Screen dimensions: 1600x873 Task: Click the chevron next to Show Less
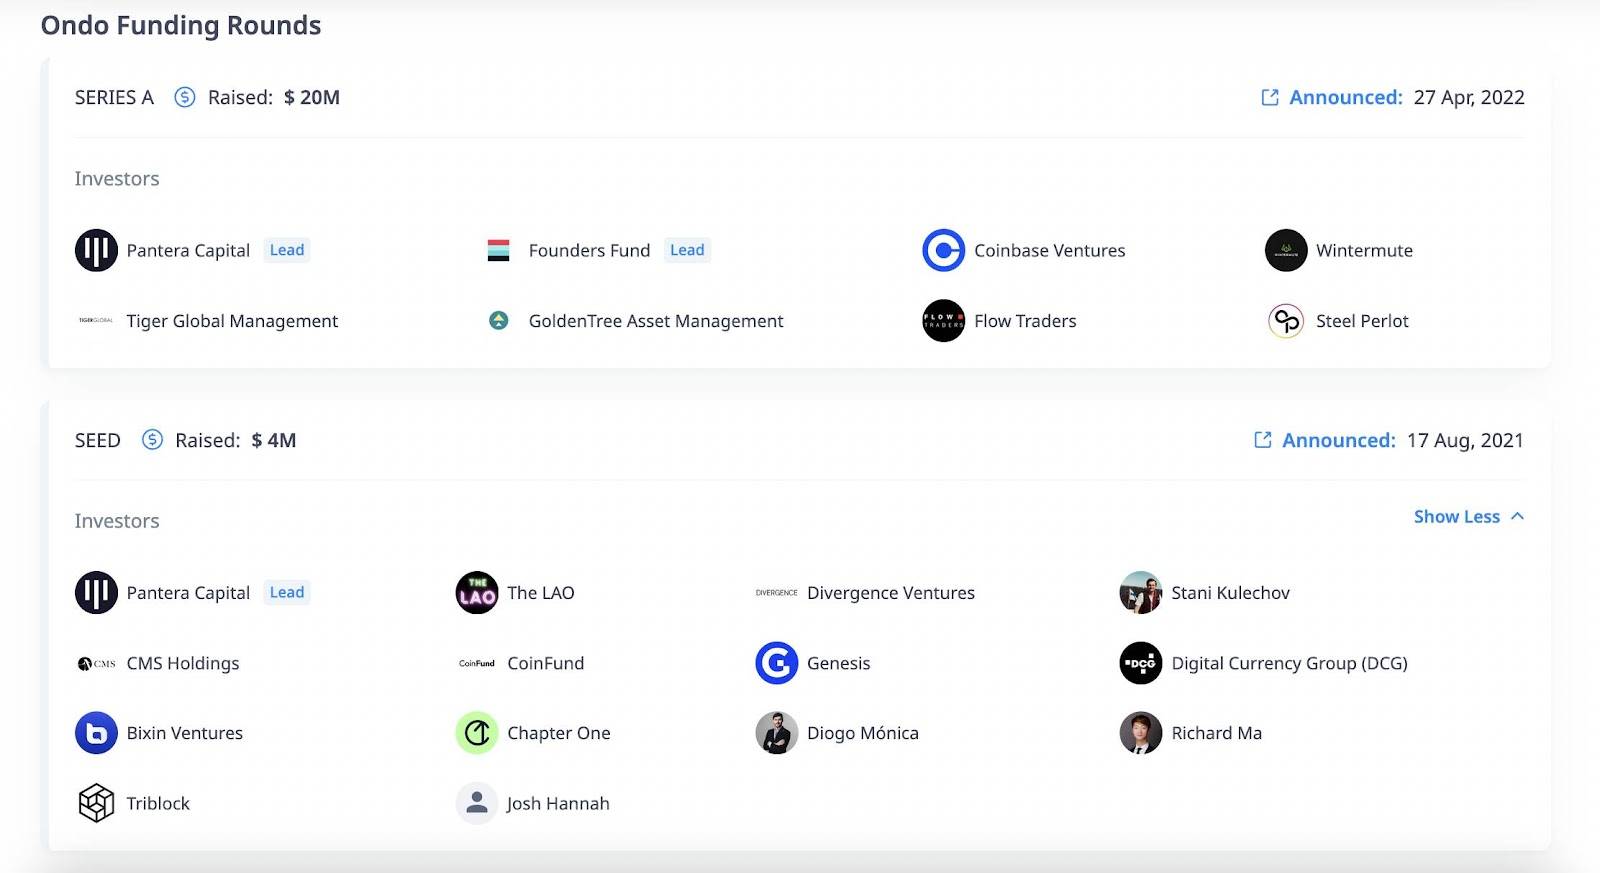[1517, 516]
